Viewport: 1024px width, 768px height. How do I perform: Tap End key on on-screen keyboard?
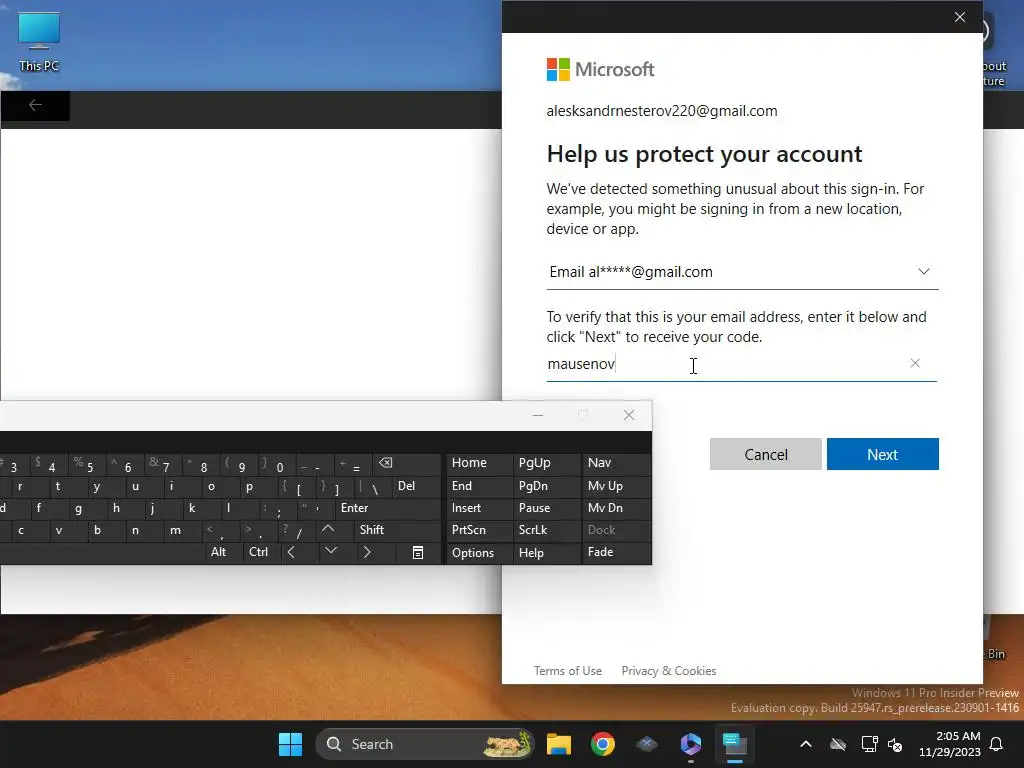point(479,486)
